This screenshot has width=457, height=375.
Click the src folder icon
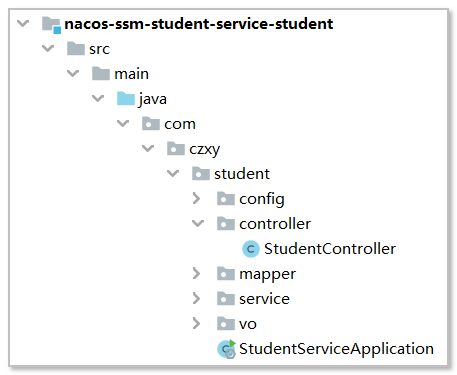(76, 49)
